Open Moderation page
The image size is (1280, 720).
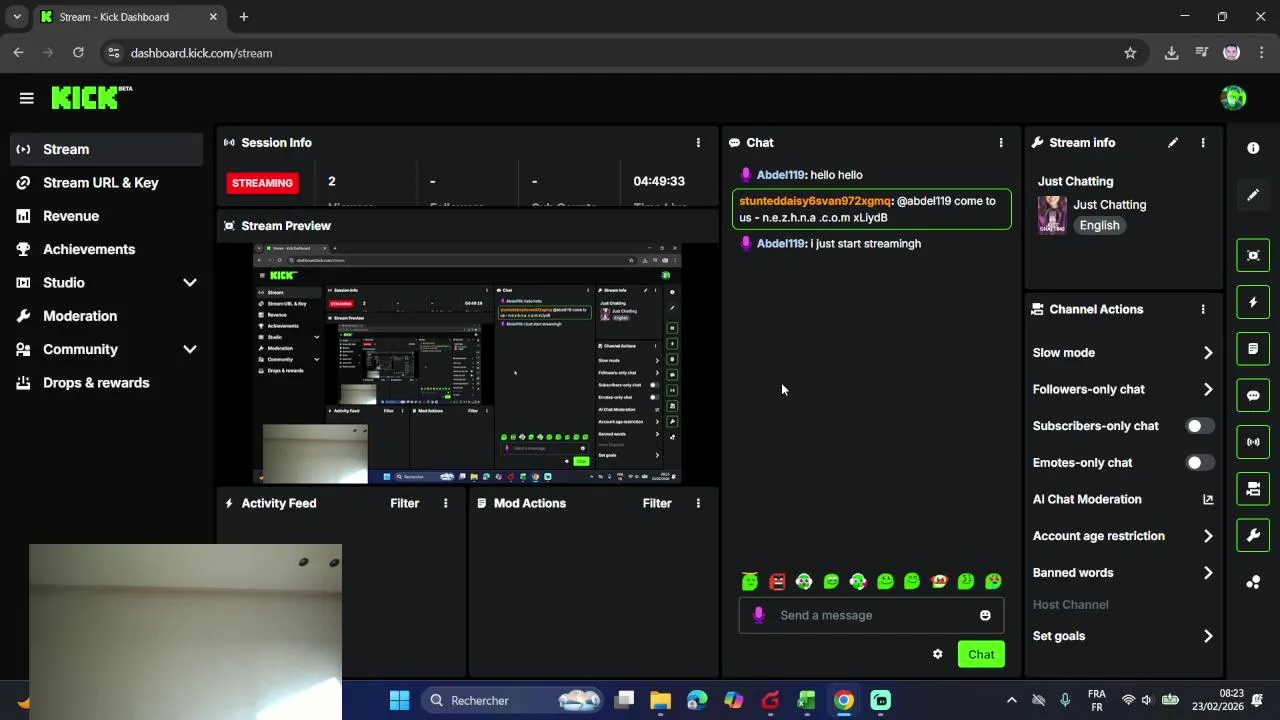pyautogui.click(x=106, y=316)
